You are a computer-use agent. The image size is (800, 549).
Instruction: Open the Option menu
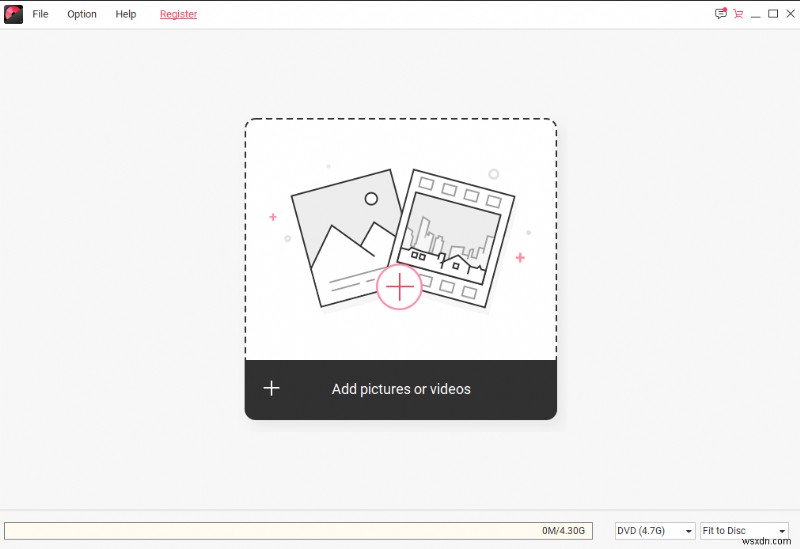82,14
